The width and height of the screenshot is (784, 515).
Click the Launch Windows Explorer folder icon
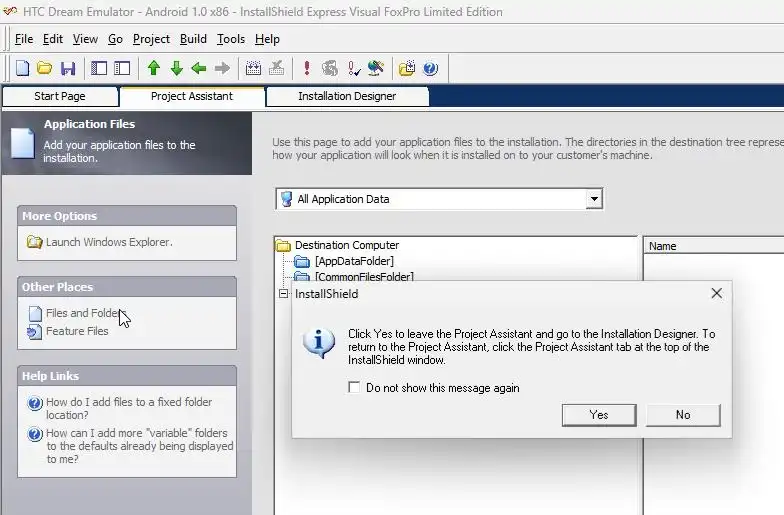34,242
